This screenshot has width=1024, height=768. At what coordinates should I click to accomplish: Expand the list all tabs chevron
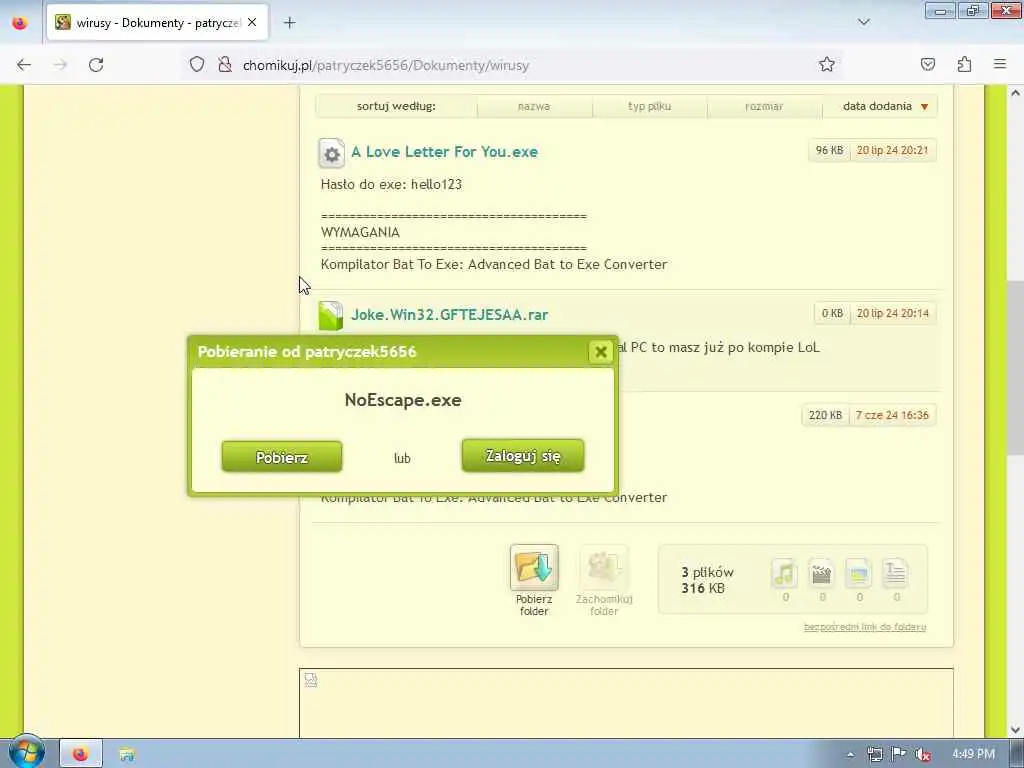(x=863, y=22)
